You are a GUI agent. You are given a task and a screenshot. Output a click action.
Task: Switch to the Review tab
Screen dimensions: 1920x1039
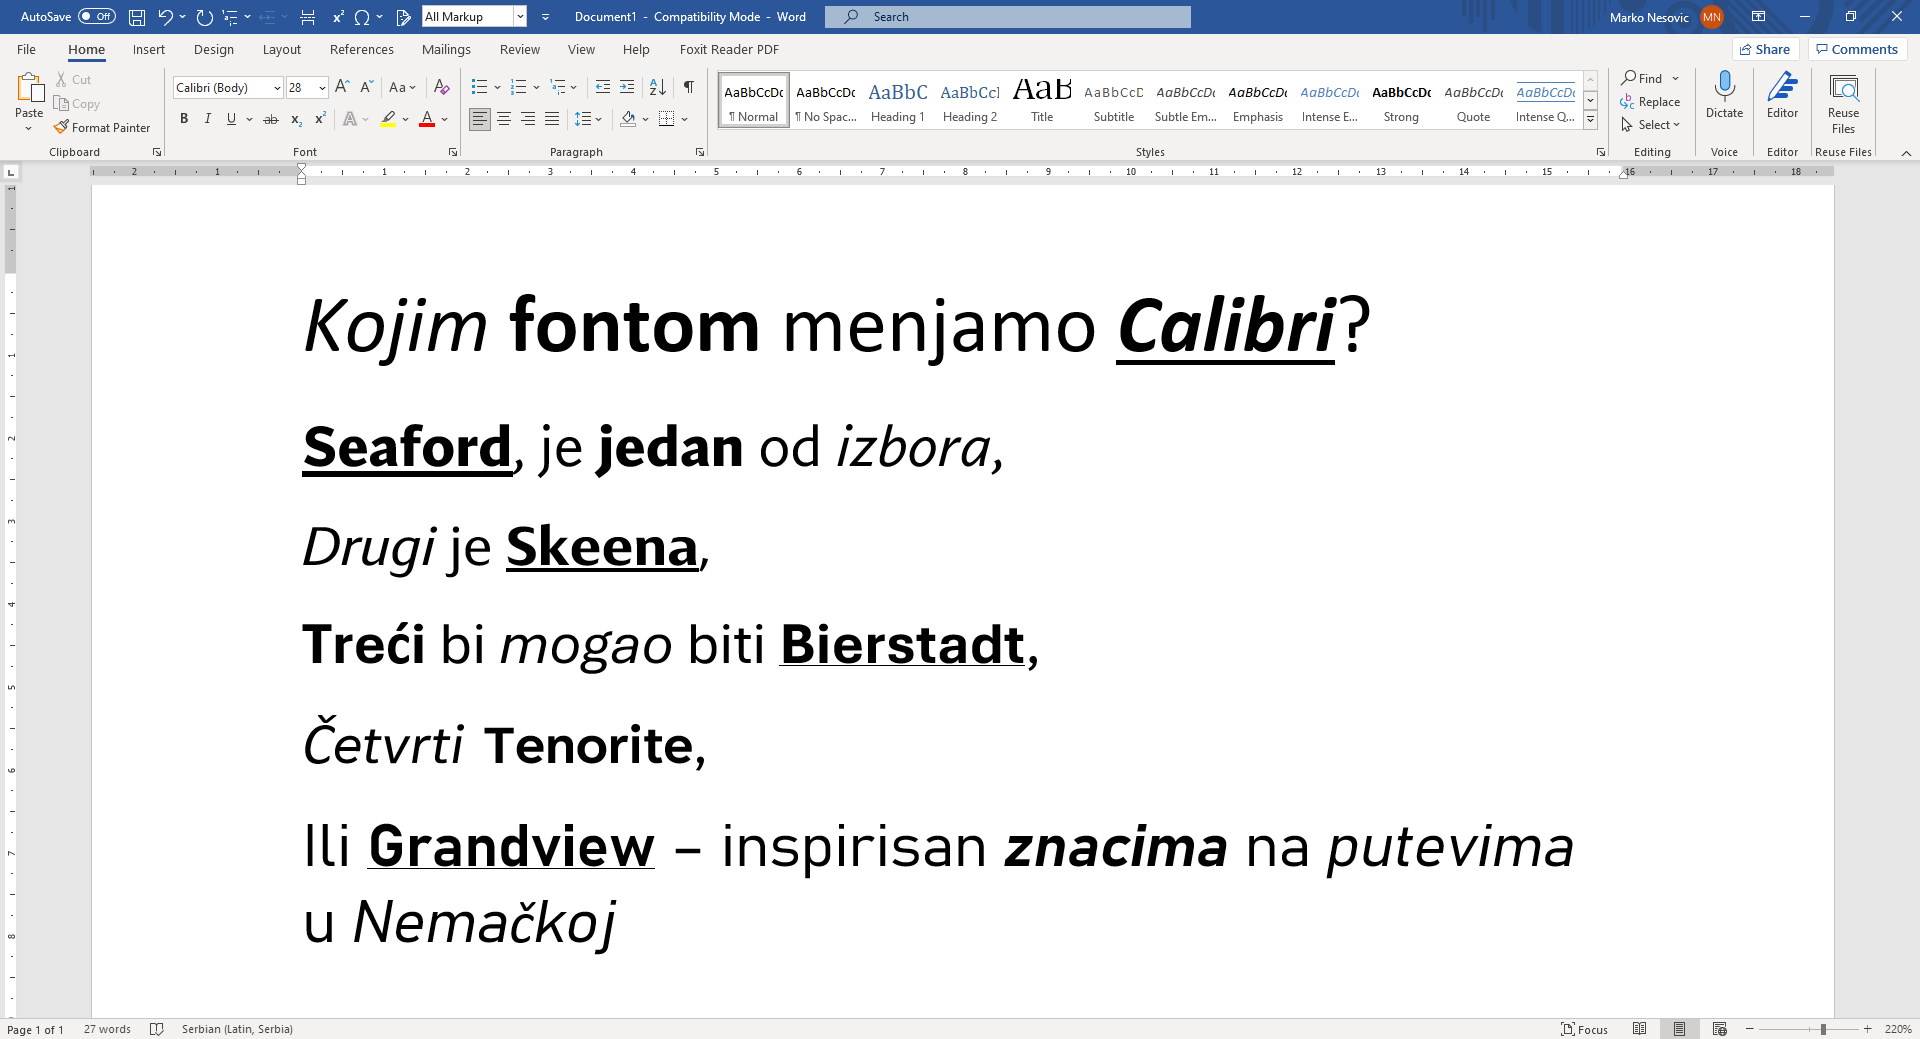[x=519, y=49]
